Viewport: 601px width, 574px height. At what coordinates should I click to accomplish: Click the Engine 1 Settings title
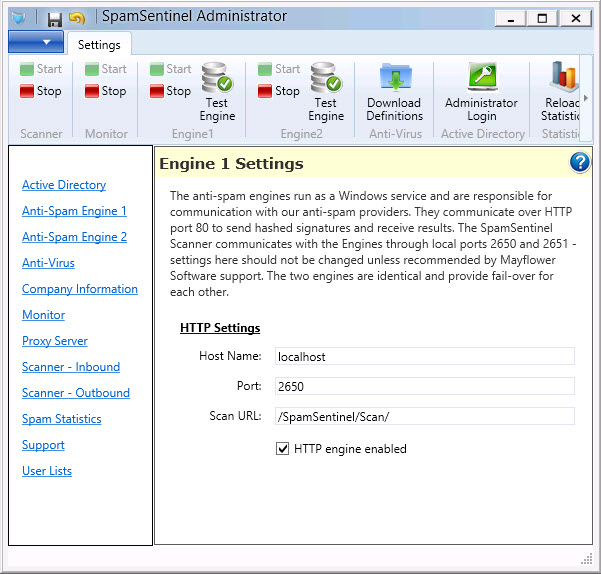pos(231,164)
